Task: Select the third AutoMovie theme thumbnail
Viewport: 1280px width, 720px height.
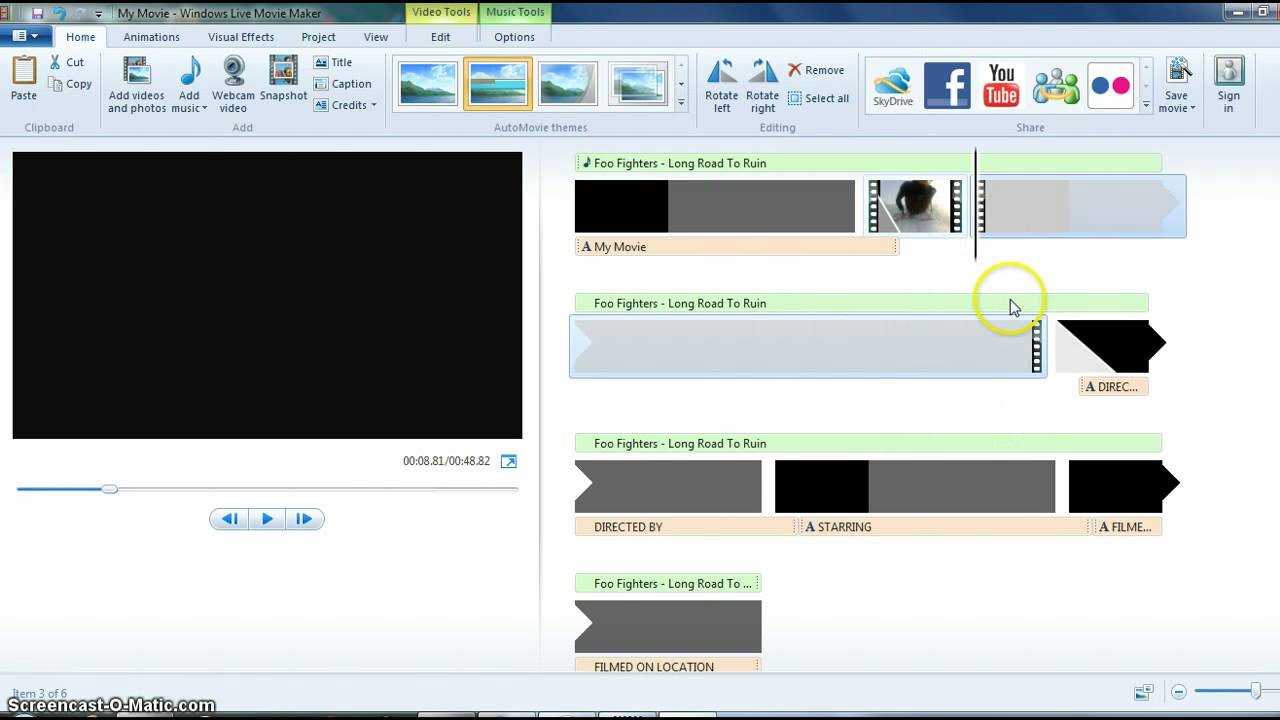Action: click(x=568, y=84)
